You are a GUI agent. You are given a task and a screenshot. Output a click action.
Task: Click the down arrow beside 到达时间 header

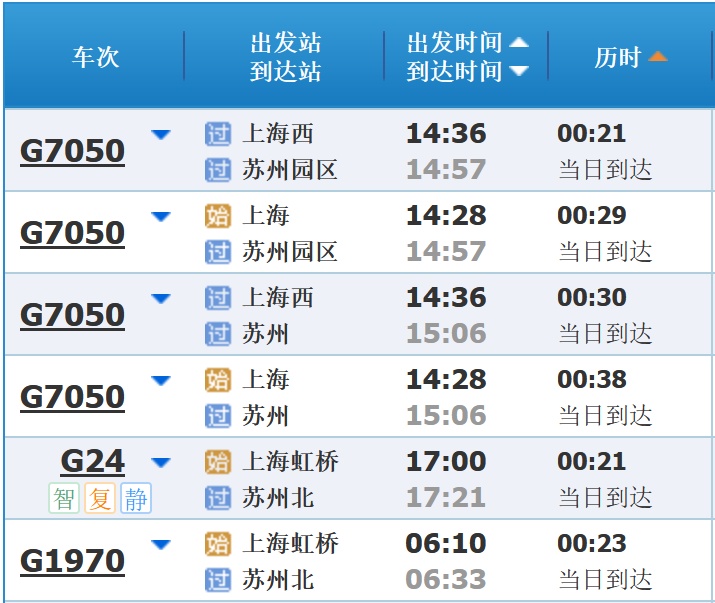[x=519, y=71]
